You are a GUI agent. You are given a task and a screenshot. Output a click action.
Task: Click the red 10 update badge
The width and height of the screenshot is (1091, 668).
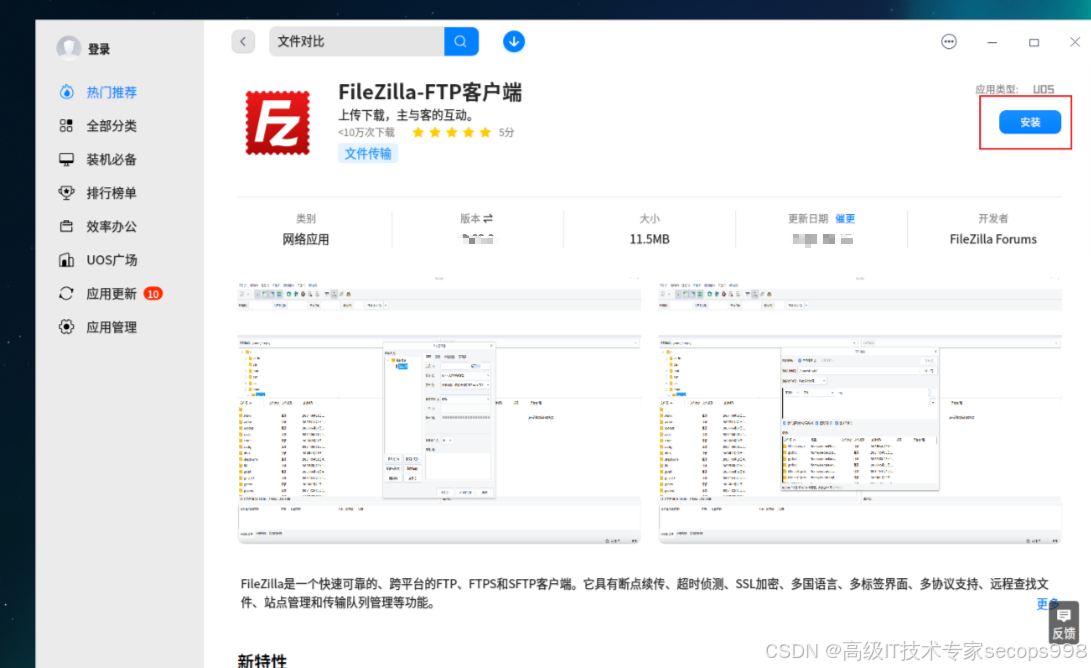[x=153, y=294]
